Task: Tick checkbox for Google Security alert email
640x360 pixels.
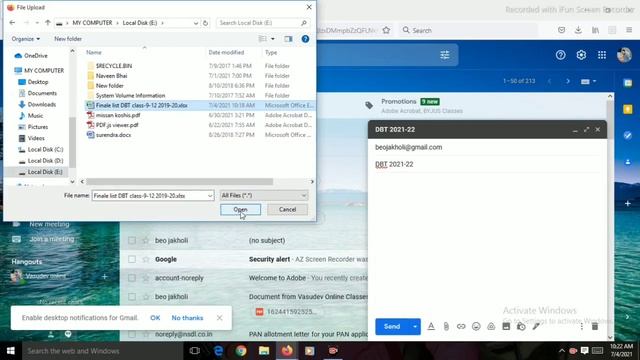Action: (132, 259)
